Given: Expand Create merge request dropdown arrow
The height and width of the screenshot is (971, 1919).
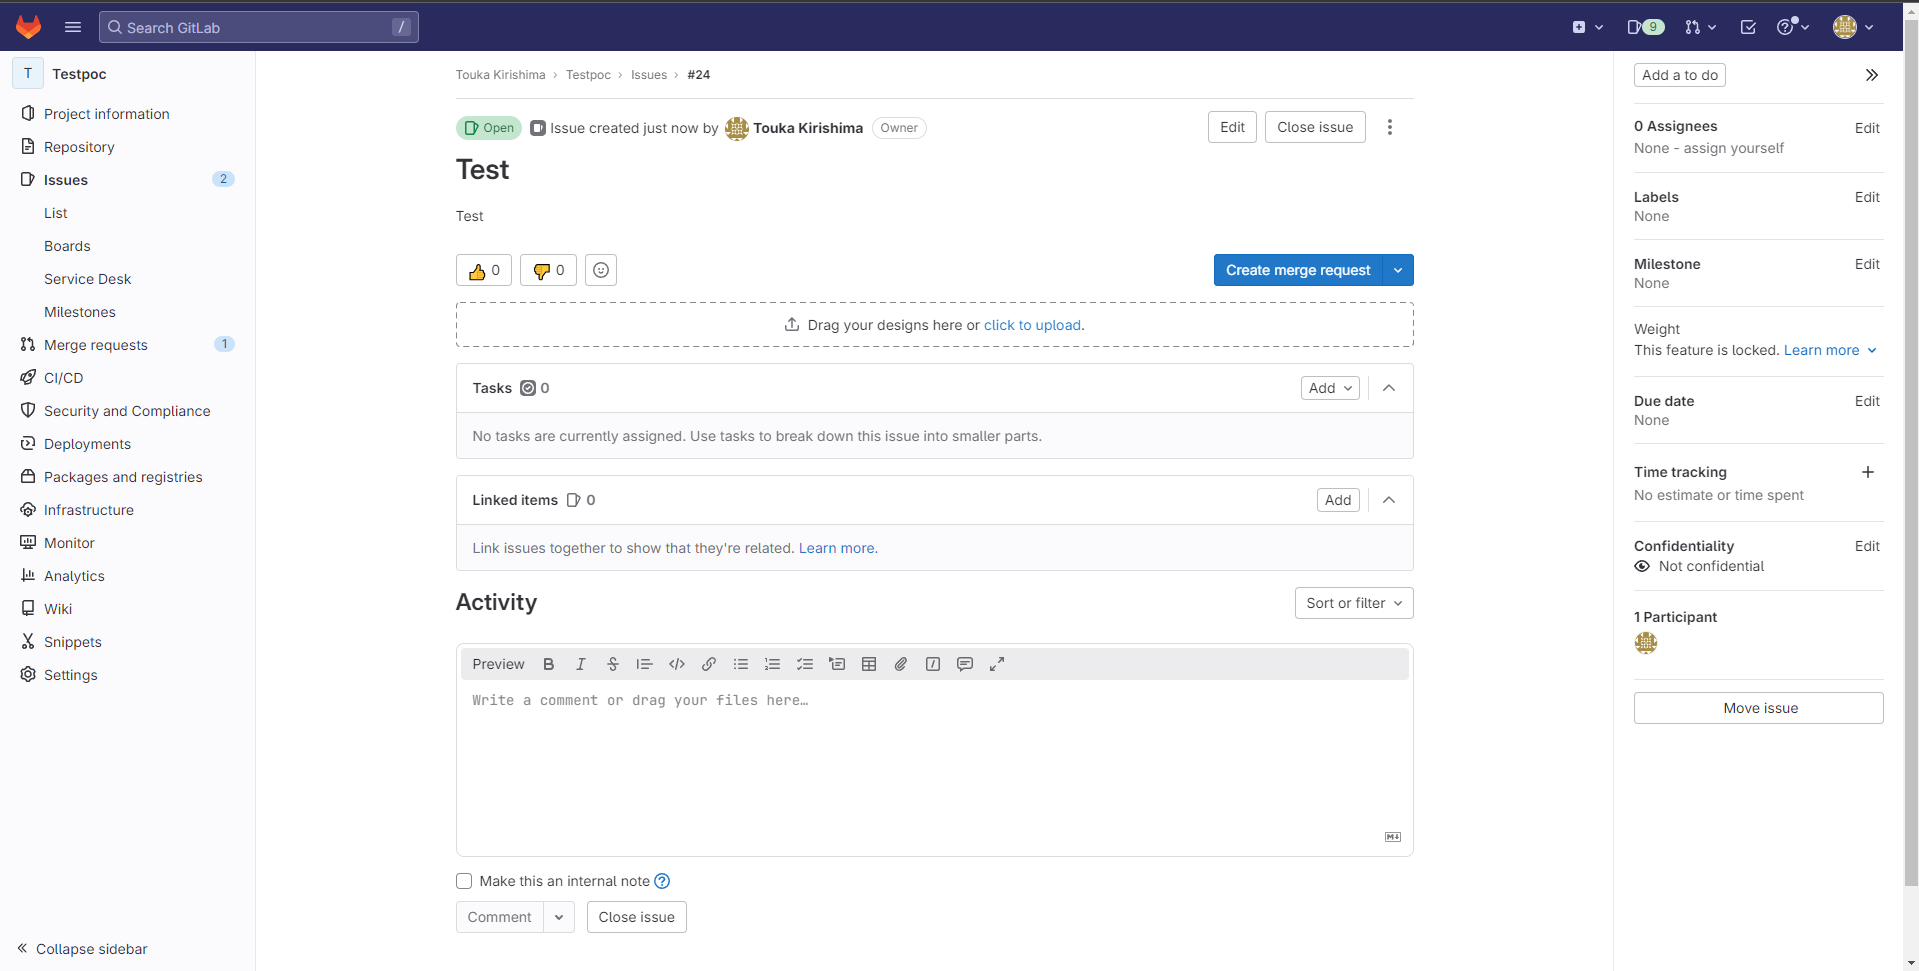Looking at the screenshot, I should click(x=1398, y=270).
